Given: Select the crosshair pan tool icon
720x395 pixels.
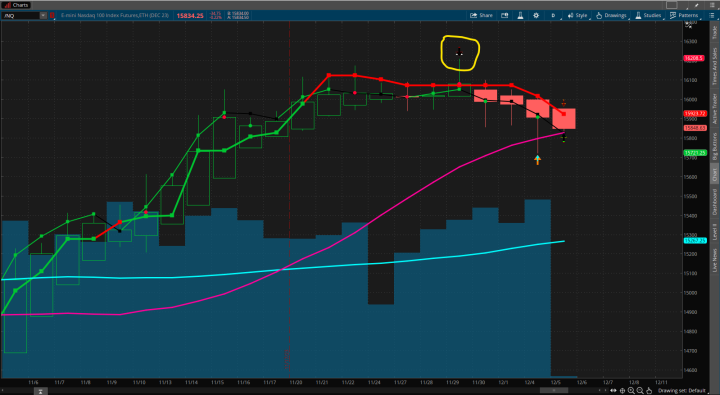Looking at the screenshot, I should click(x=623, y=390).
